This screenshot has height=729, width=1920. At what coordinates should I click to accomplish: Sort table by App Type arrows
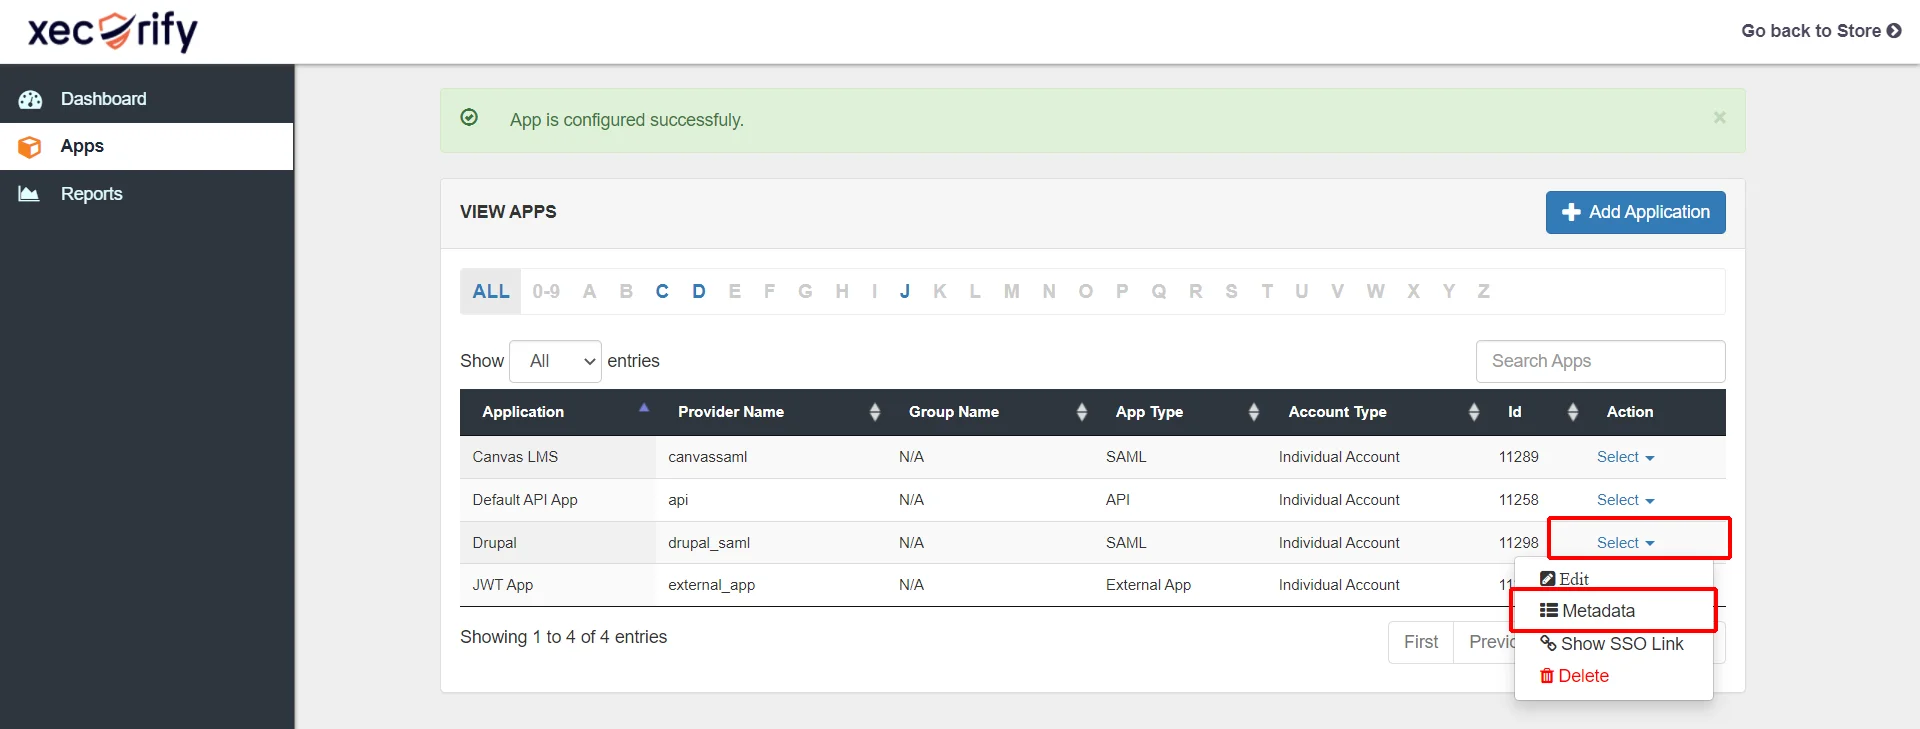tap(1254, 412)
